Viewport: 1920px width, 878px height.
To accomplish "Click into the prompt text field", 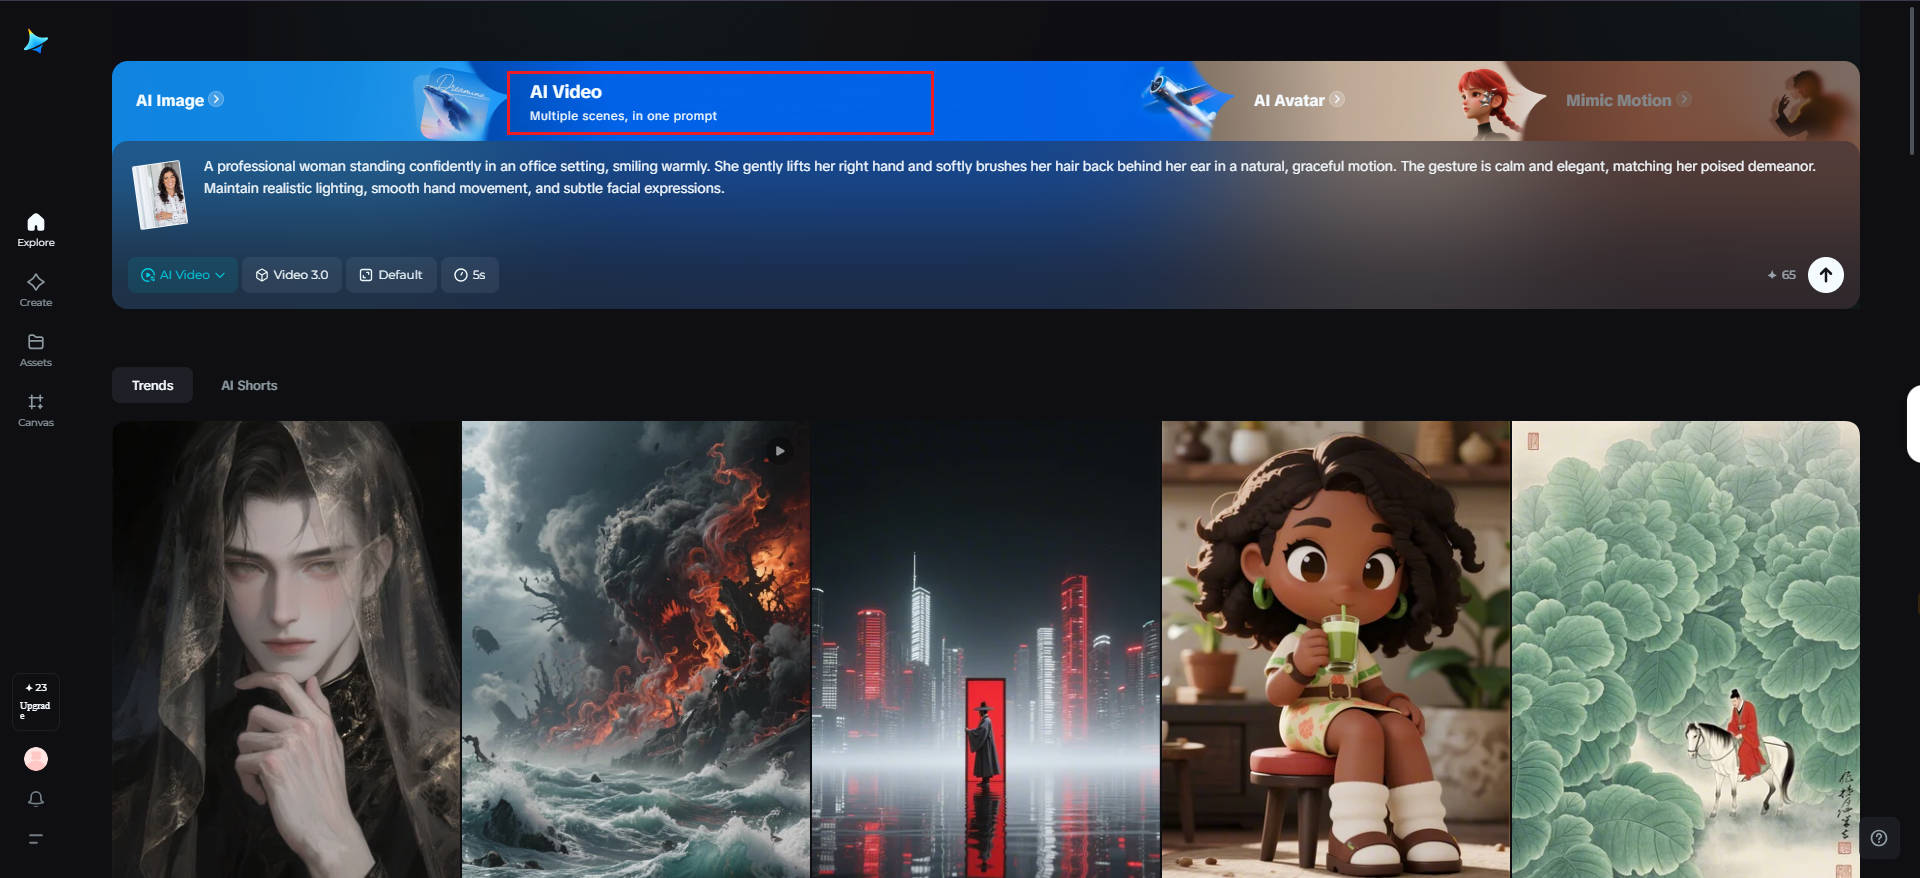I will point(1010,177).
